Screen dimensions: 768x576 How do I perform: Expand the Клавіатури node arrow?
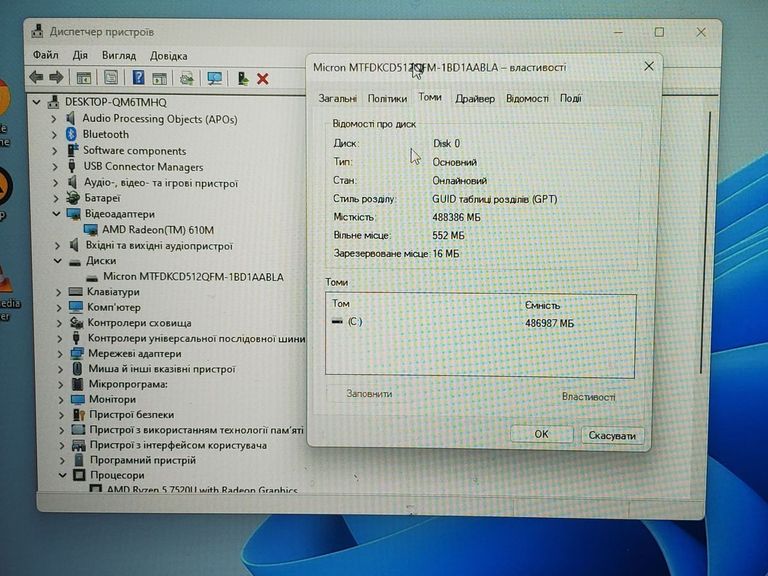[59, 292]
